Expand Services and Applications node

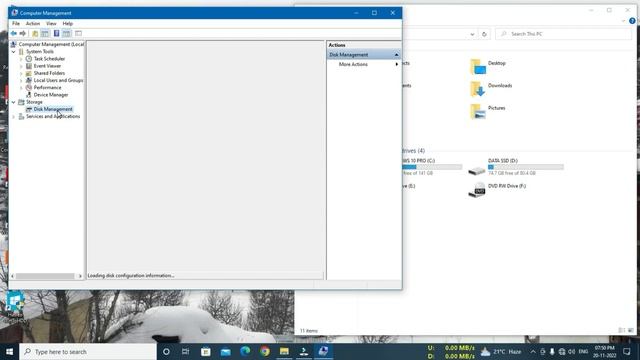coord(13,117)
